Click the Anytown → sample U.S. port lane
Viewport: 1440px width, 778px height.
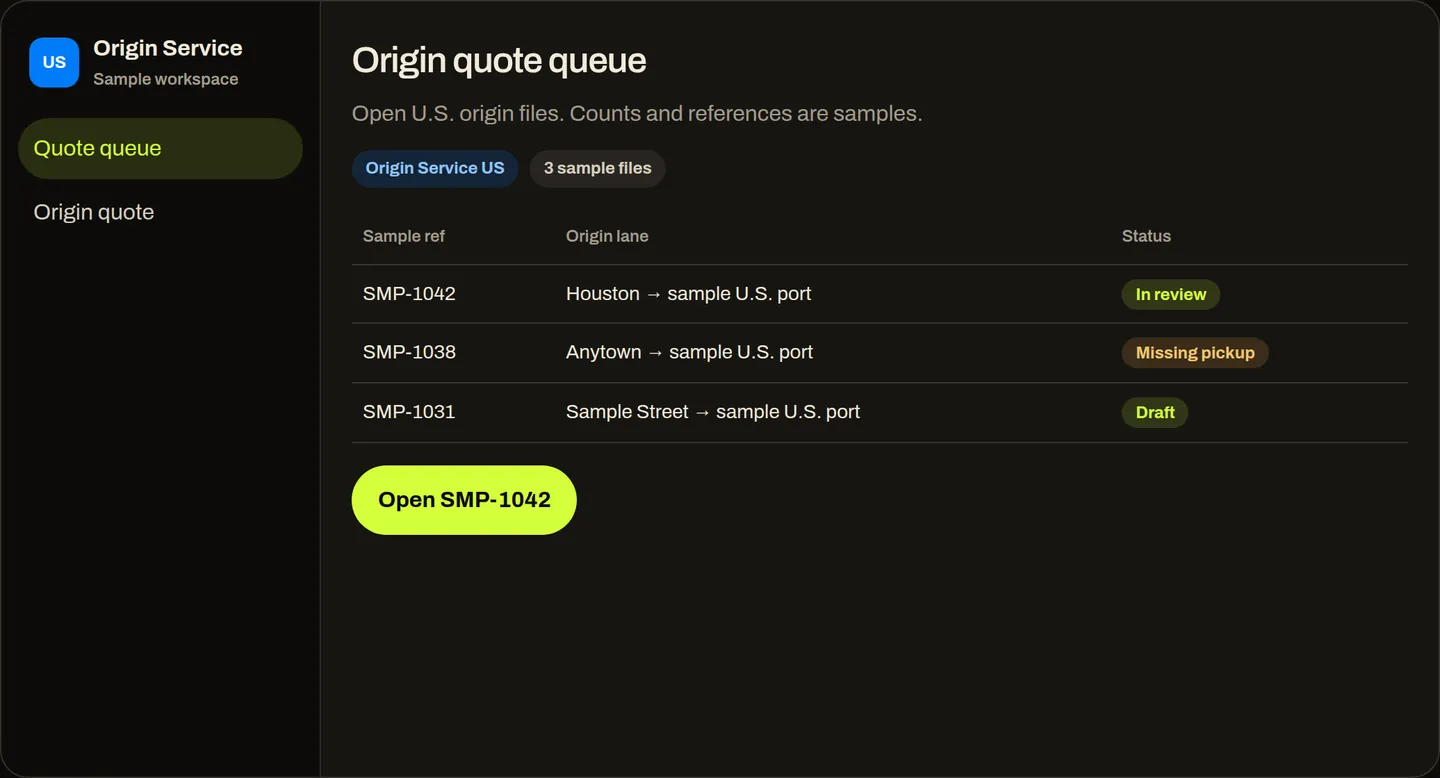pyautogui.click(x=690, y=352)
